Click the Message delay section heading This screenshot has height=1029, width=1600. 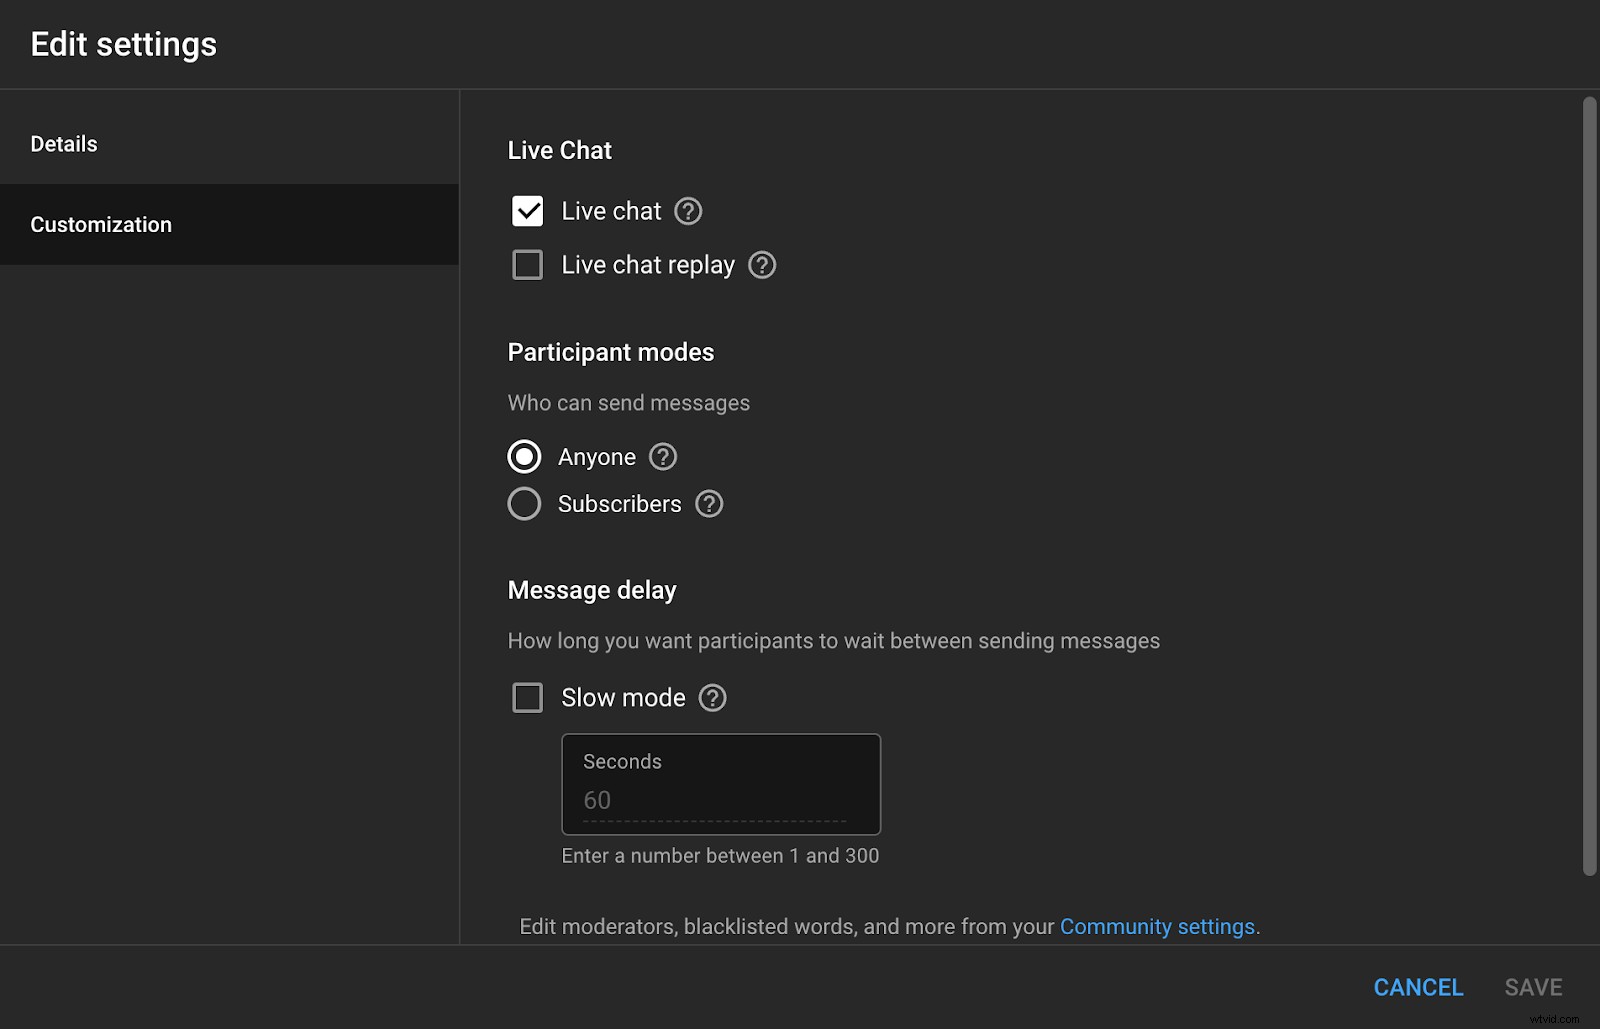coord(592,590)
